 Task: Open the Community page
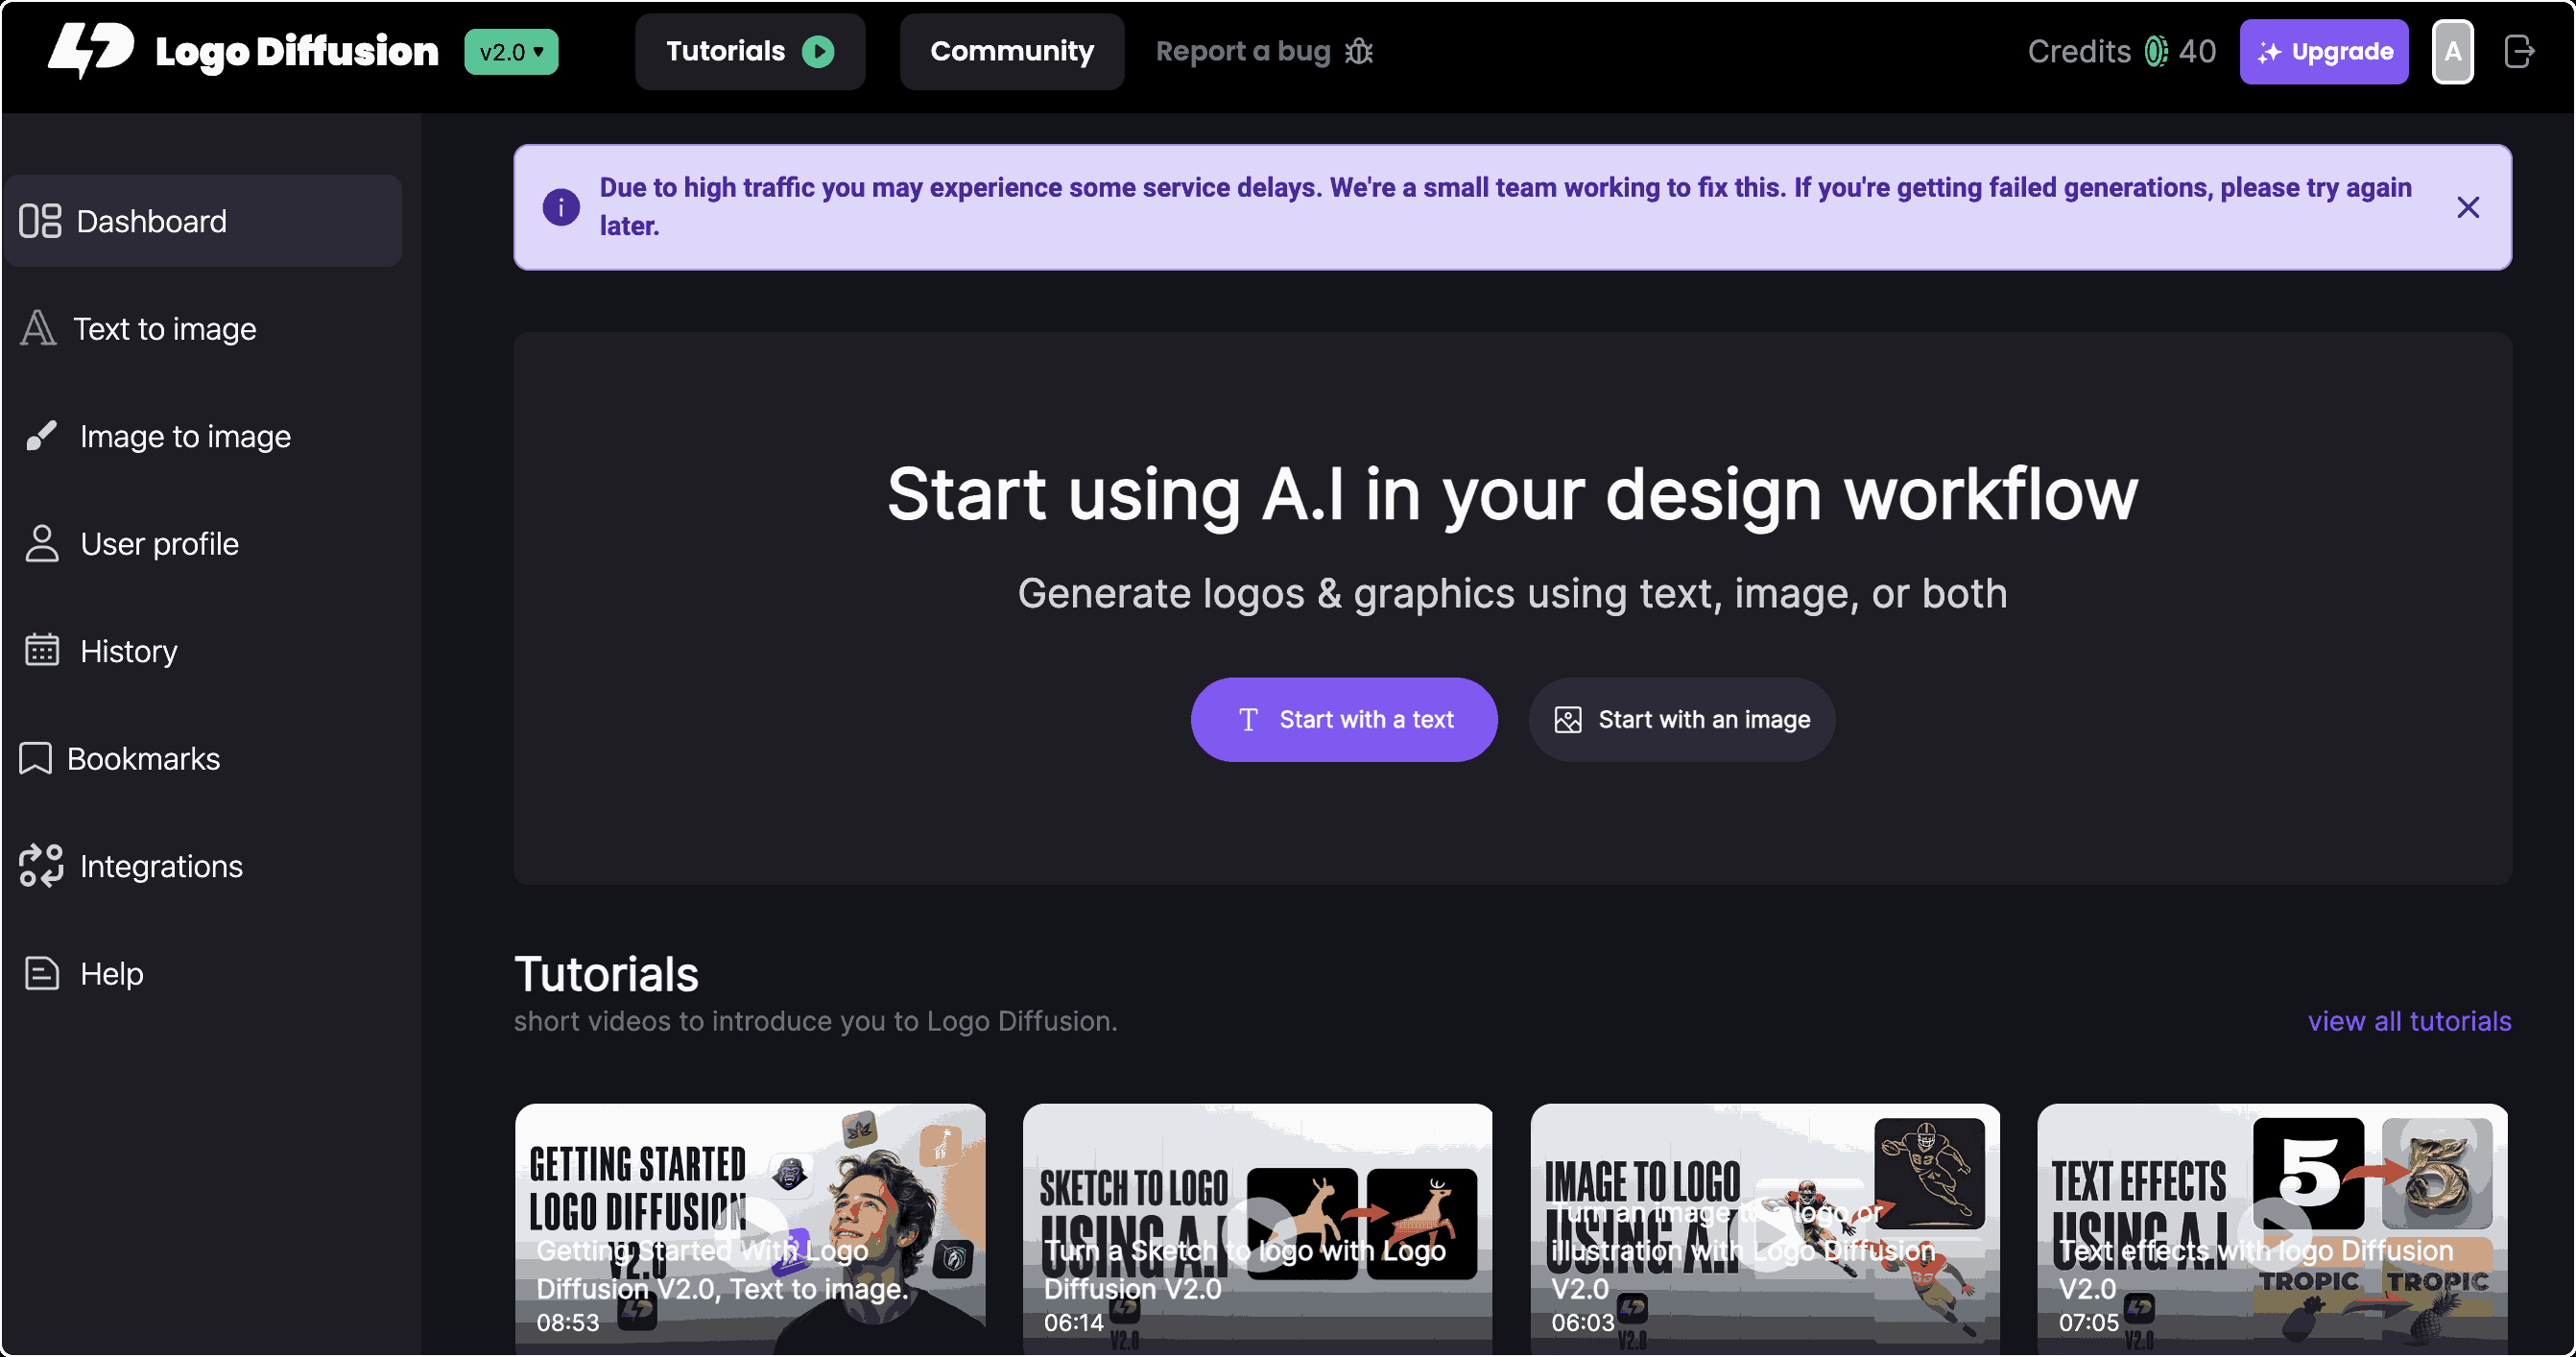click(1012, 52)
